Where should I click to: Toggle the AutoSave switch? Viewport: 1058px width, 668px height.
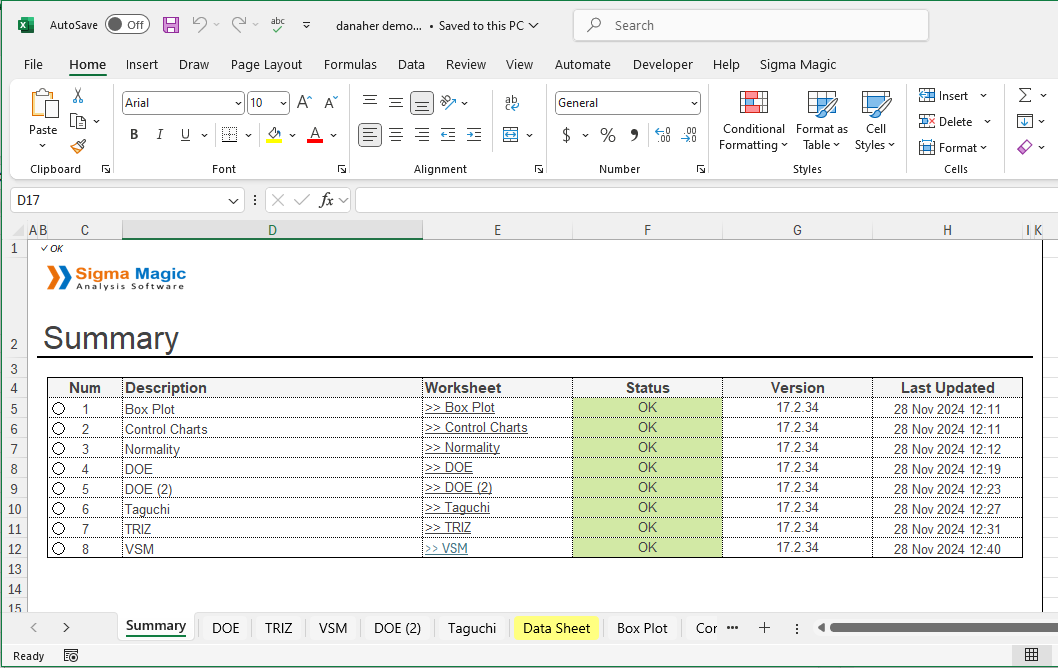[x=127, y=25]
